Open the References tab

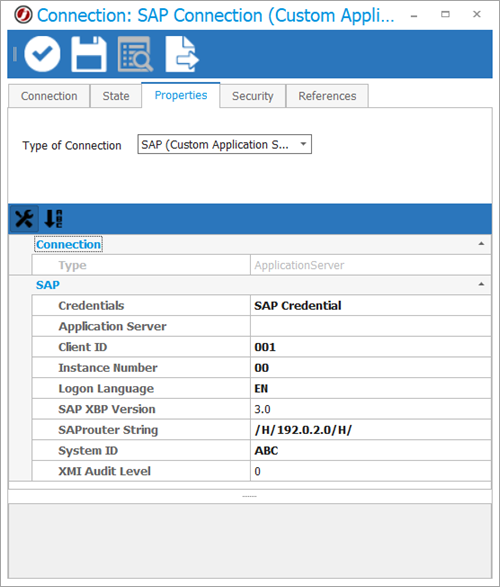point(327,96)
